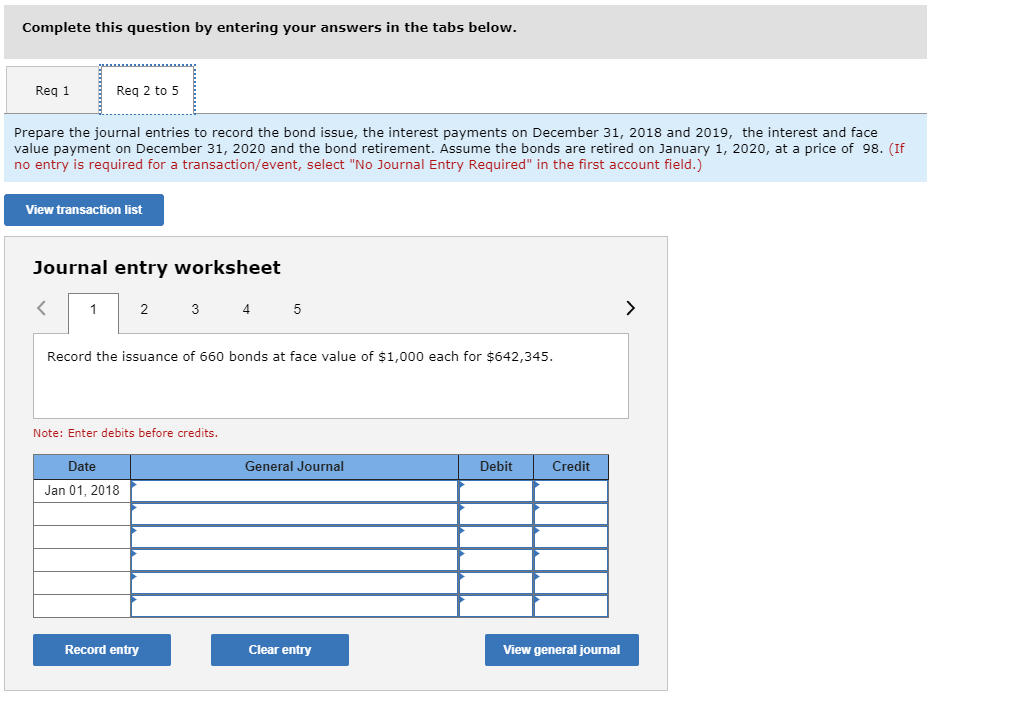Select journal entry worksheet tab 2

pos(144,309)
